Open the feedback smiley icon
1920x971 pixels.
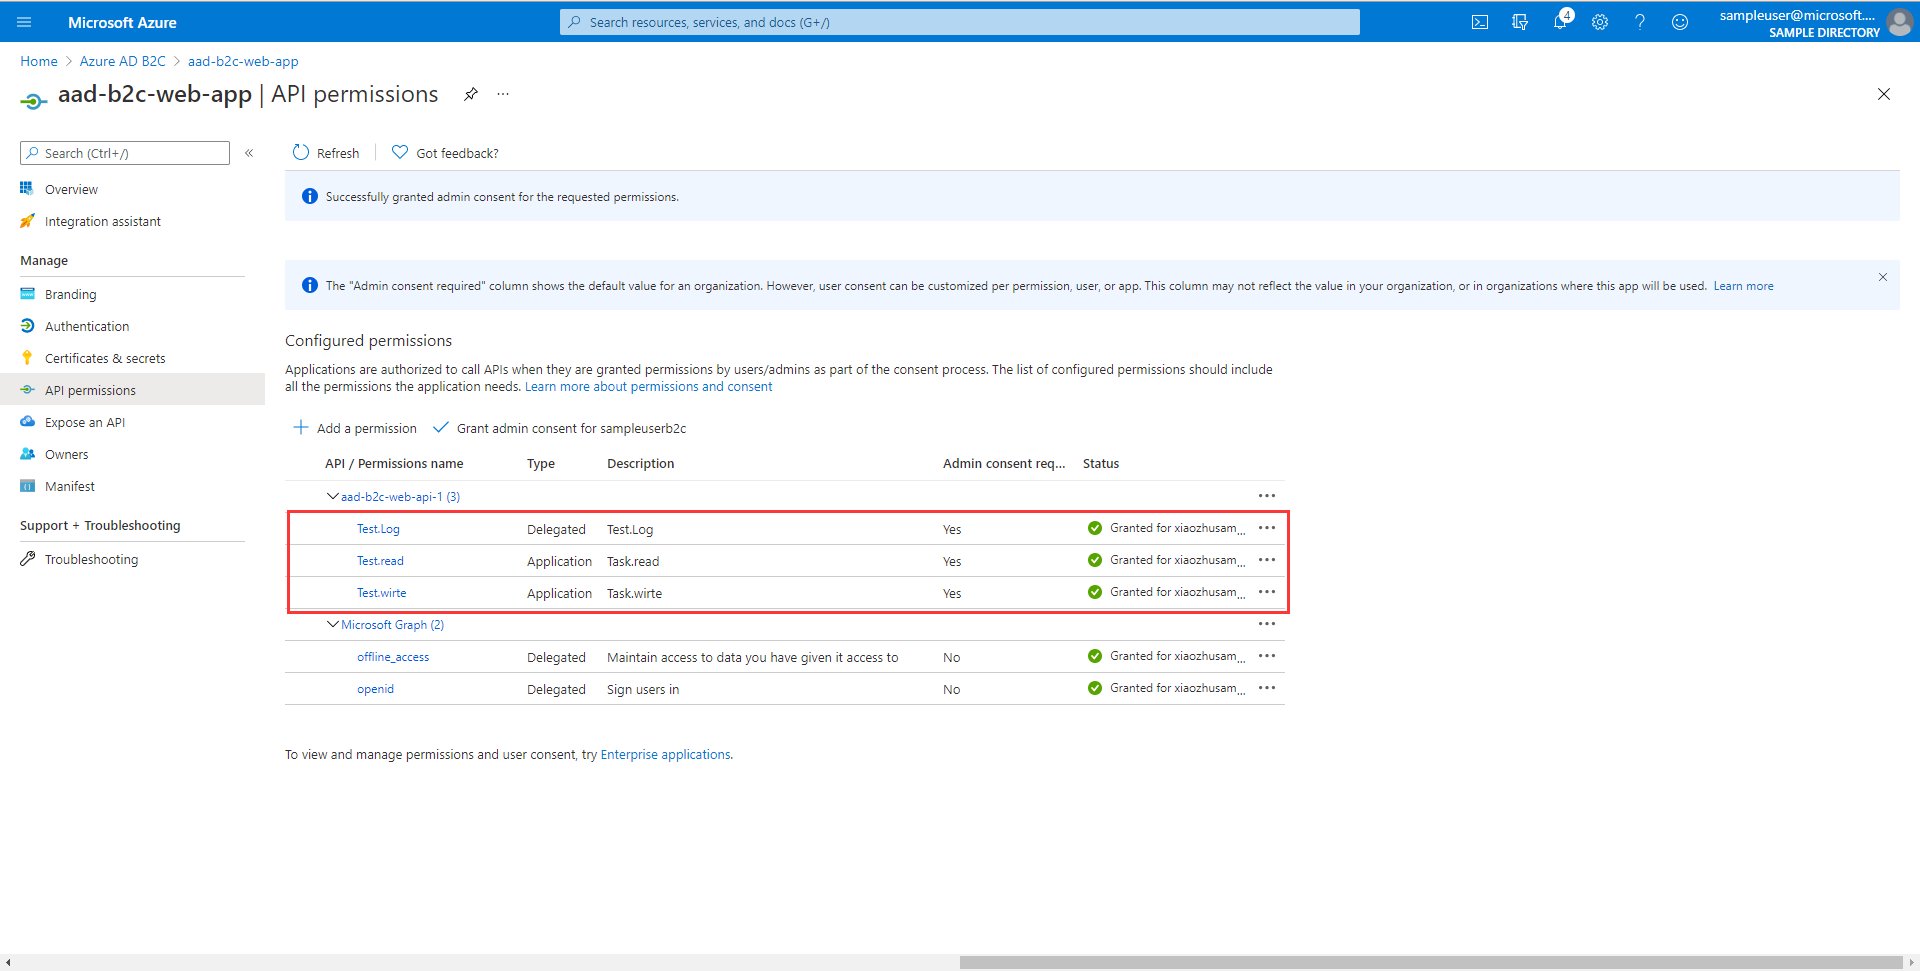click(1680, 22)
